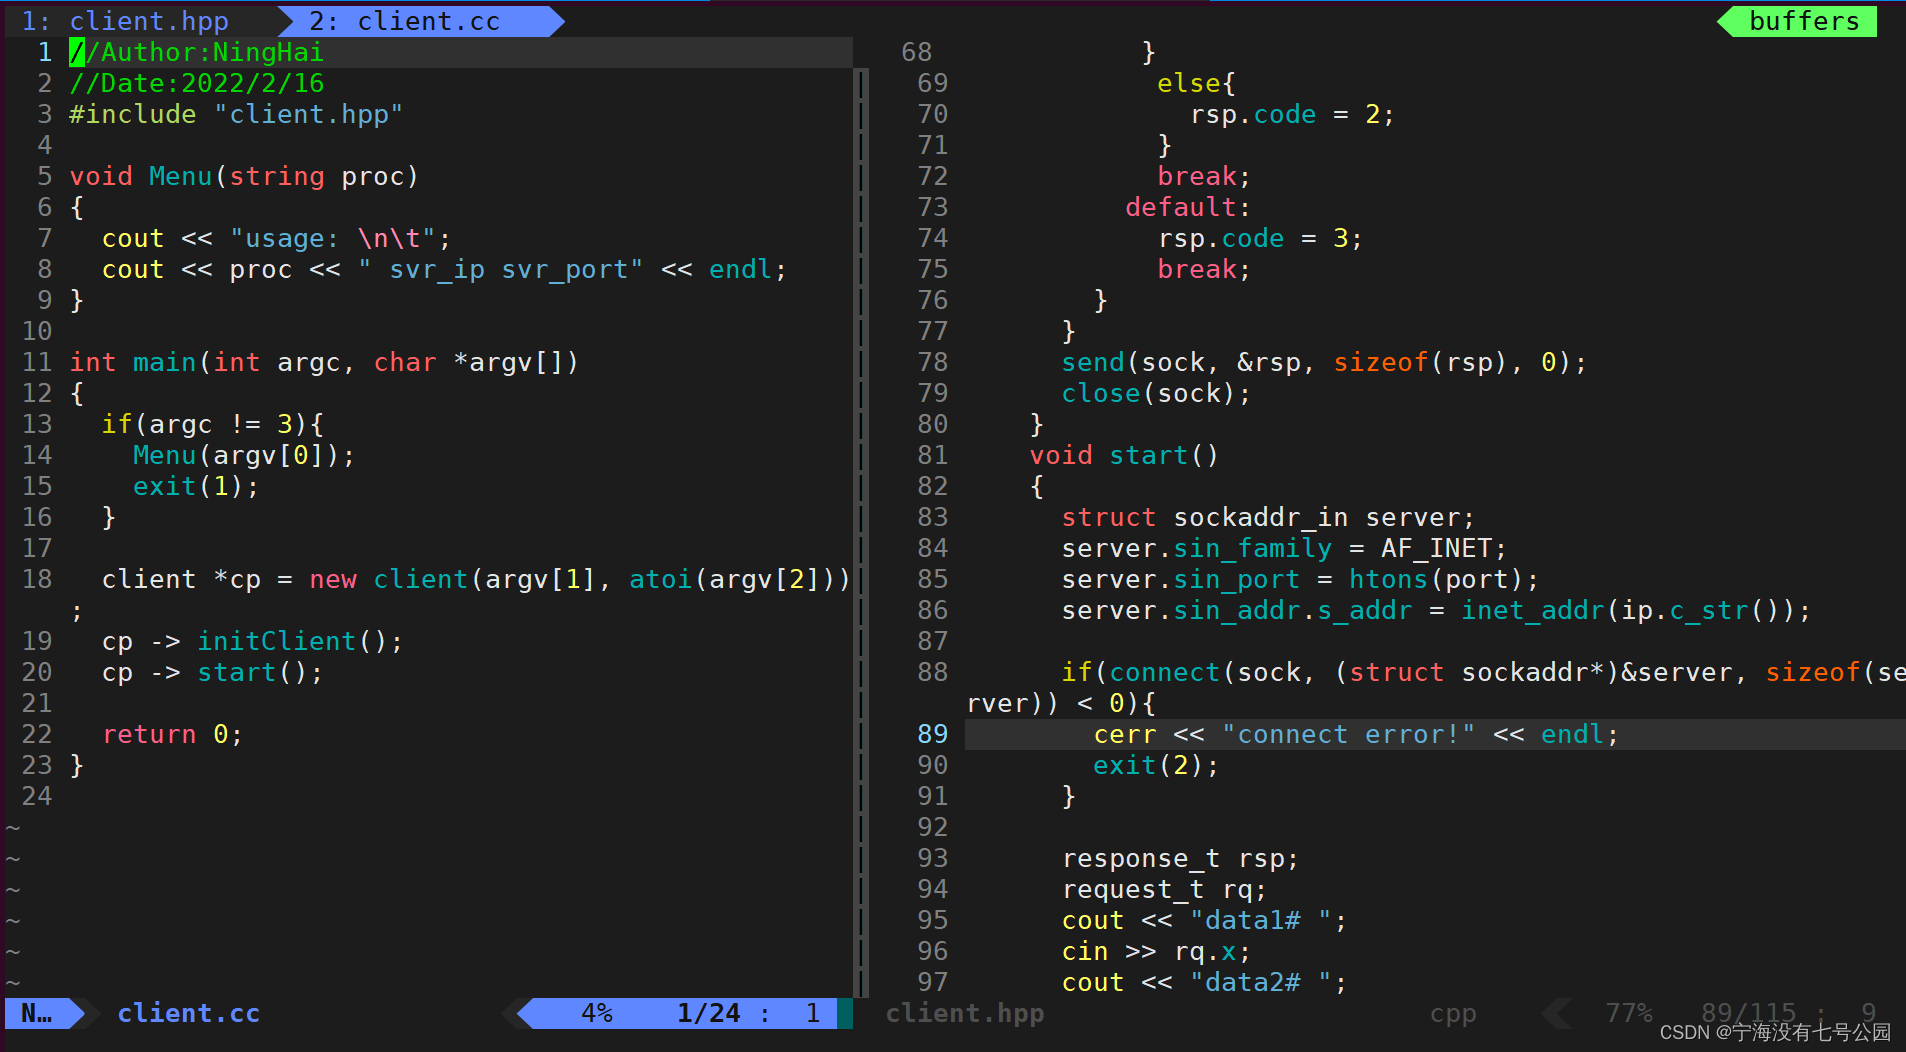Click the exit(1); statement
This screenshot has height=1052, width=1906.
[196, 486]
